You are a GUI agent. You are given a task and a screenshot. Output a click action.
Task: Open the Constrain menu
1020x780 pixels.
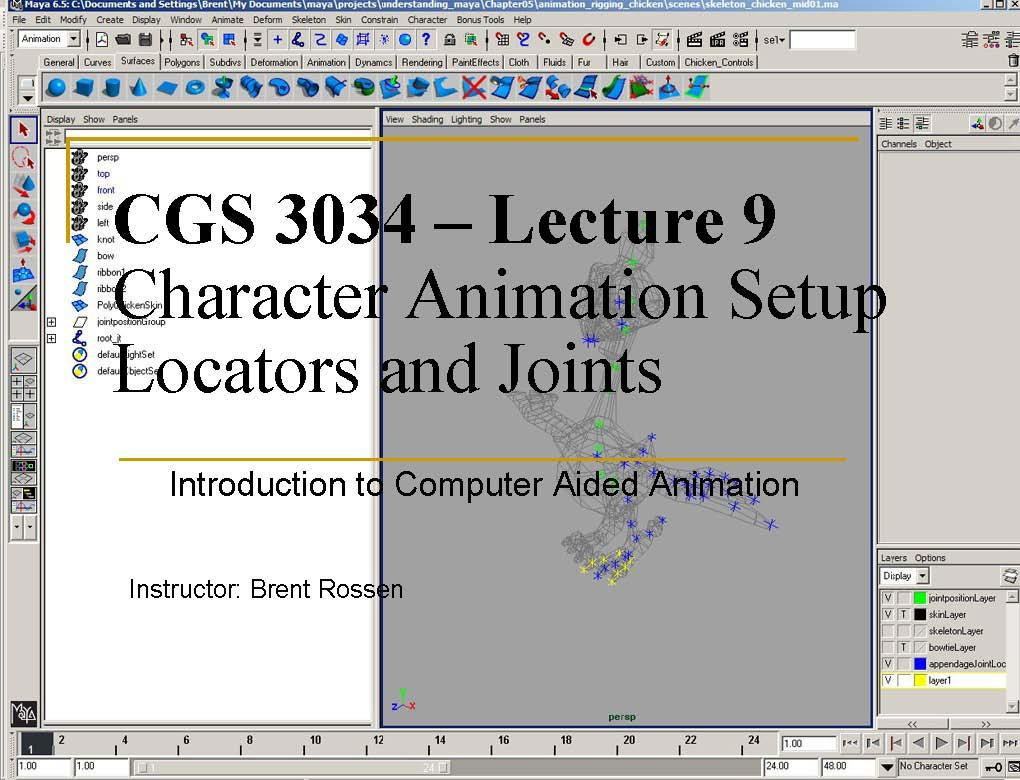[379, 20]
